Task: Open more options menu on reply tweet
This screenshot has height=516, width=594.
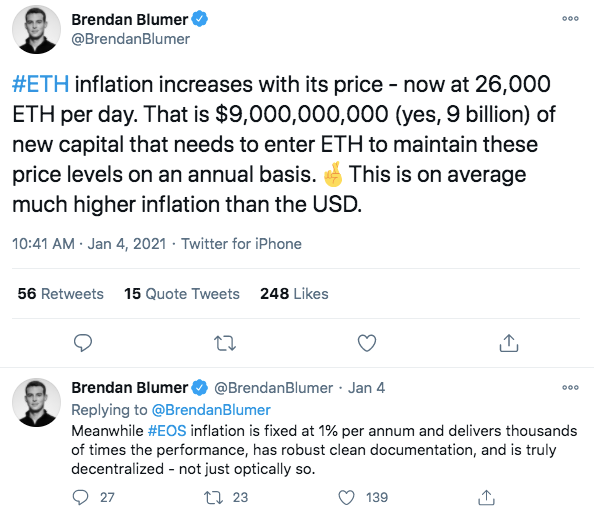Action: [x=570, y=387]
